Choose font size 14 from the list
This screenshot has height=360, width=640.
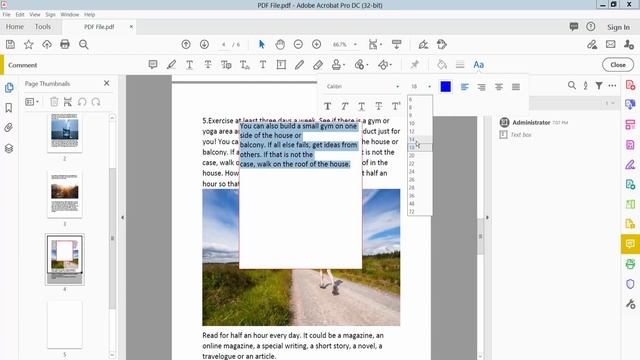click(420, 139)
